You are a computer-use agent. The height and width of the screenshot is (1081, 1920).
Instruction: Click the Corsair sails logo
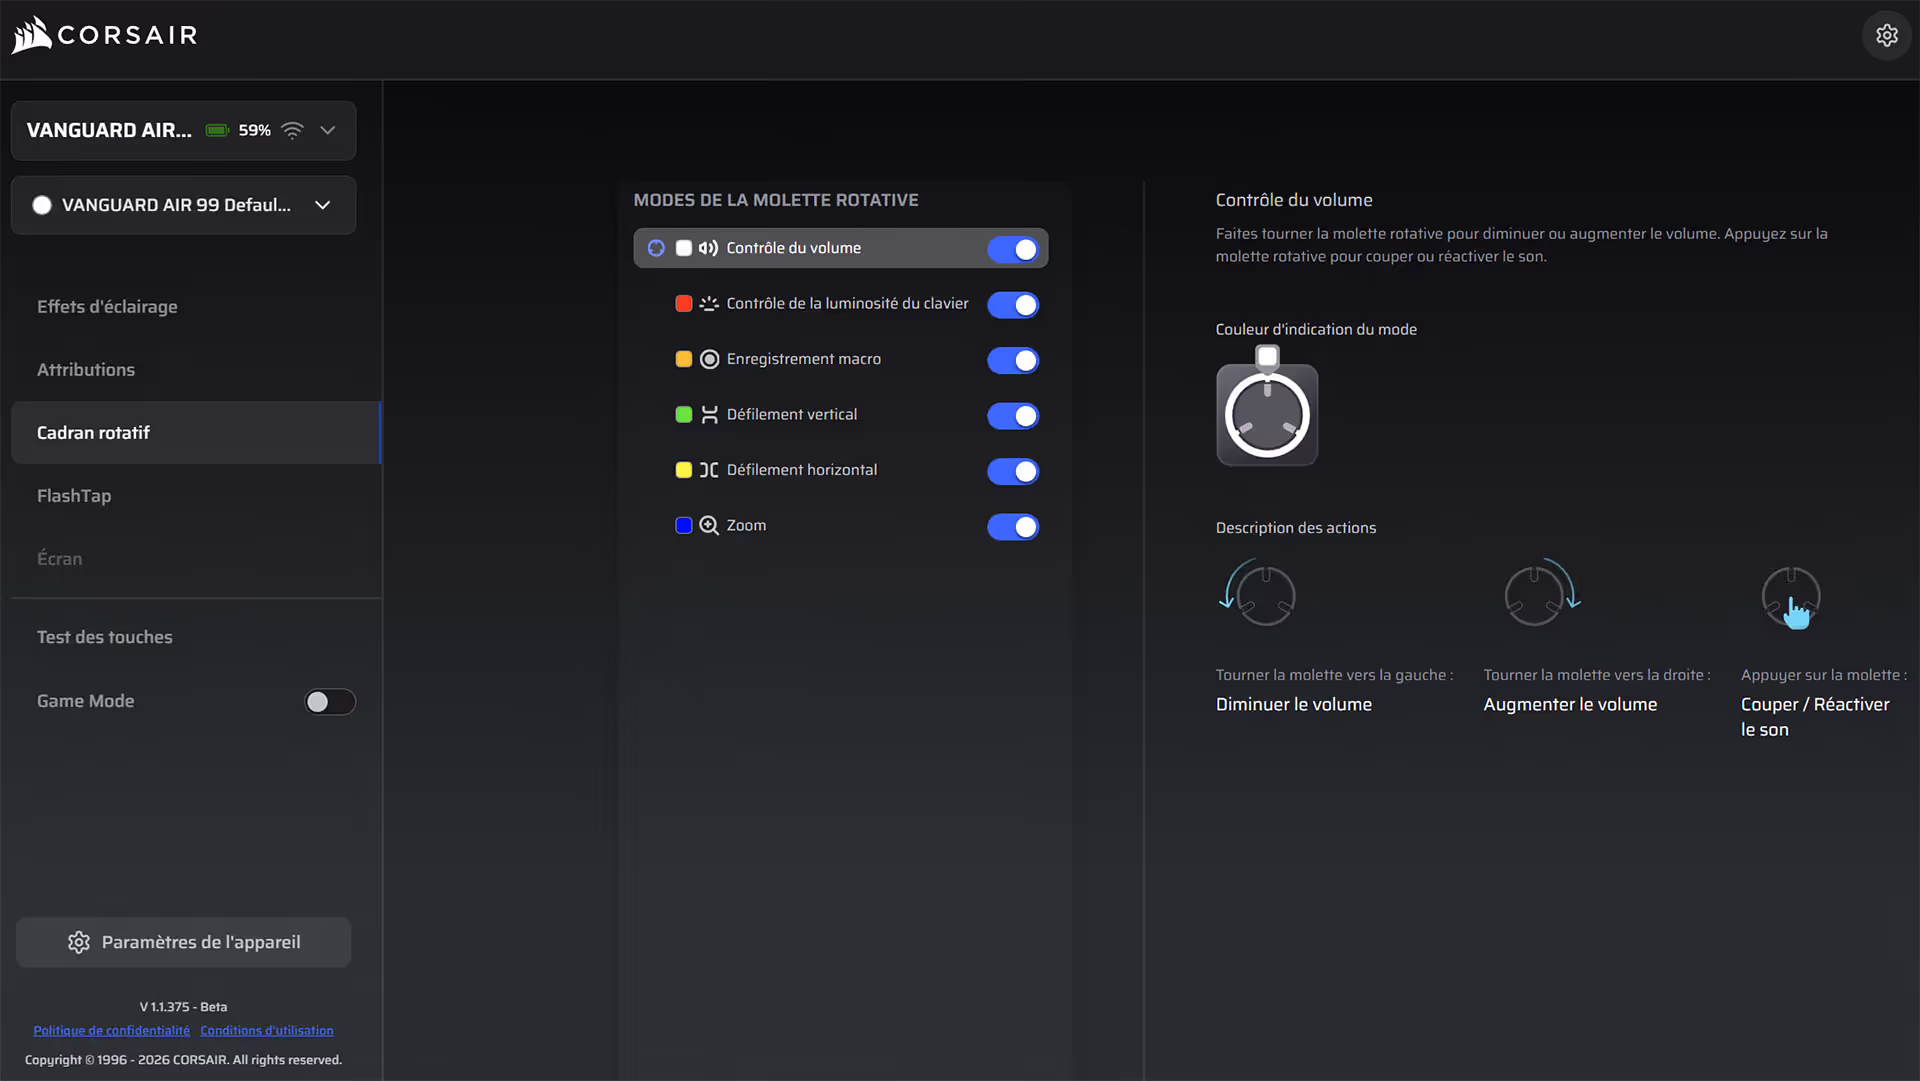coord(31,35)
